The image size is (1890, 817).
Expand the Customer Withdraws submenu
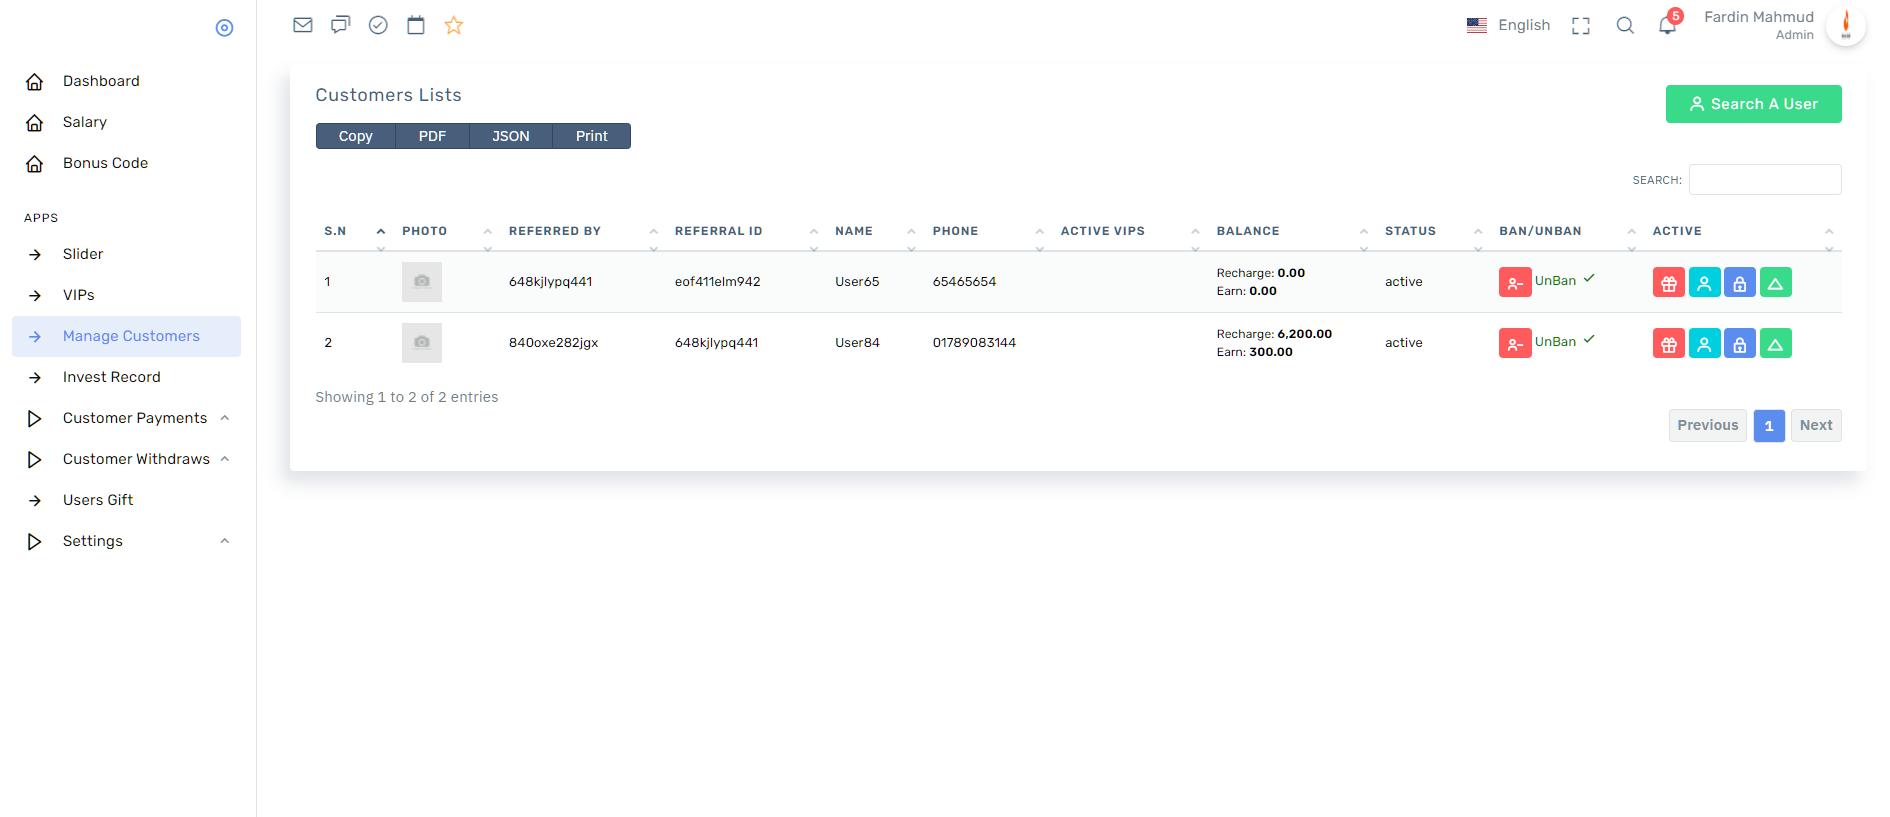tap(136, 459)
